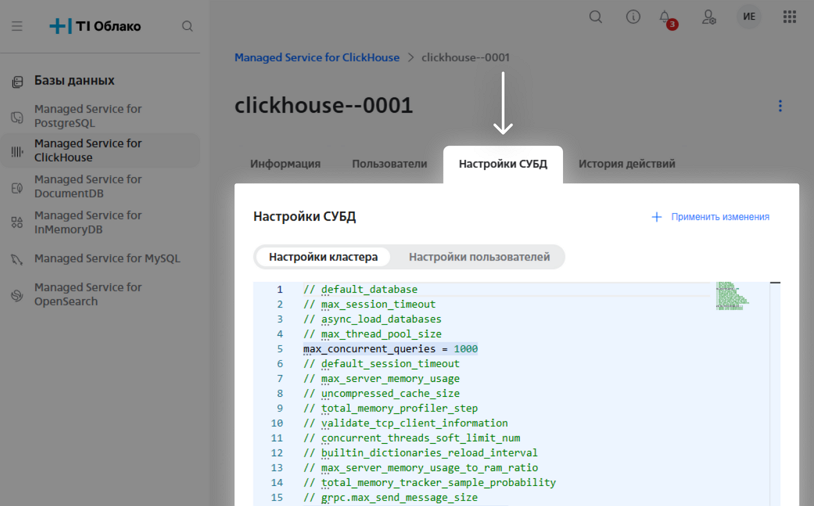This screenshot has width=814, height=506.
Task: Open the top bar search icon
Action: [596, 17]
